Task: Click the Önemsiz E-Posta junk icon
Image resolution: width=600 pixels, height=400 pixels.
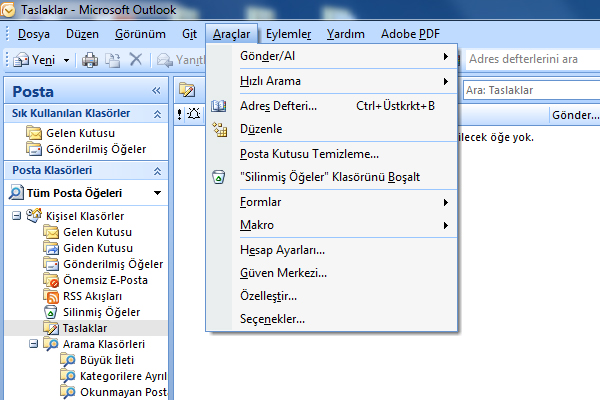Action: [51, 280]
